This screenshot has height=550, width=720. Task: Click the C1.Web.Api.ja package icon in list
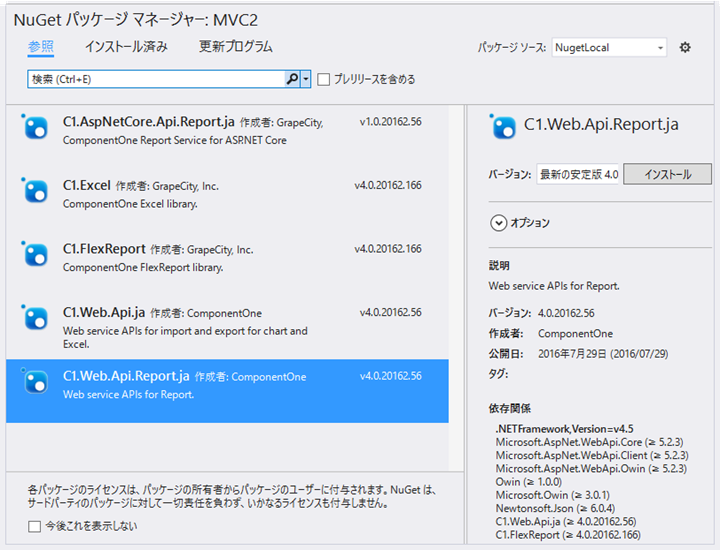click(x=36, y=318)
